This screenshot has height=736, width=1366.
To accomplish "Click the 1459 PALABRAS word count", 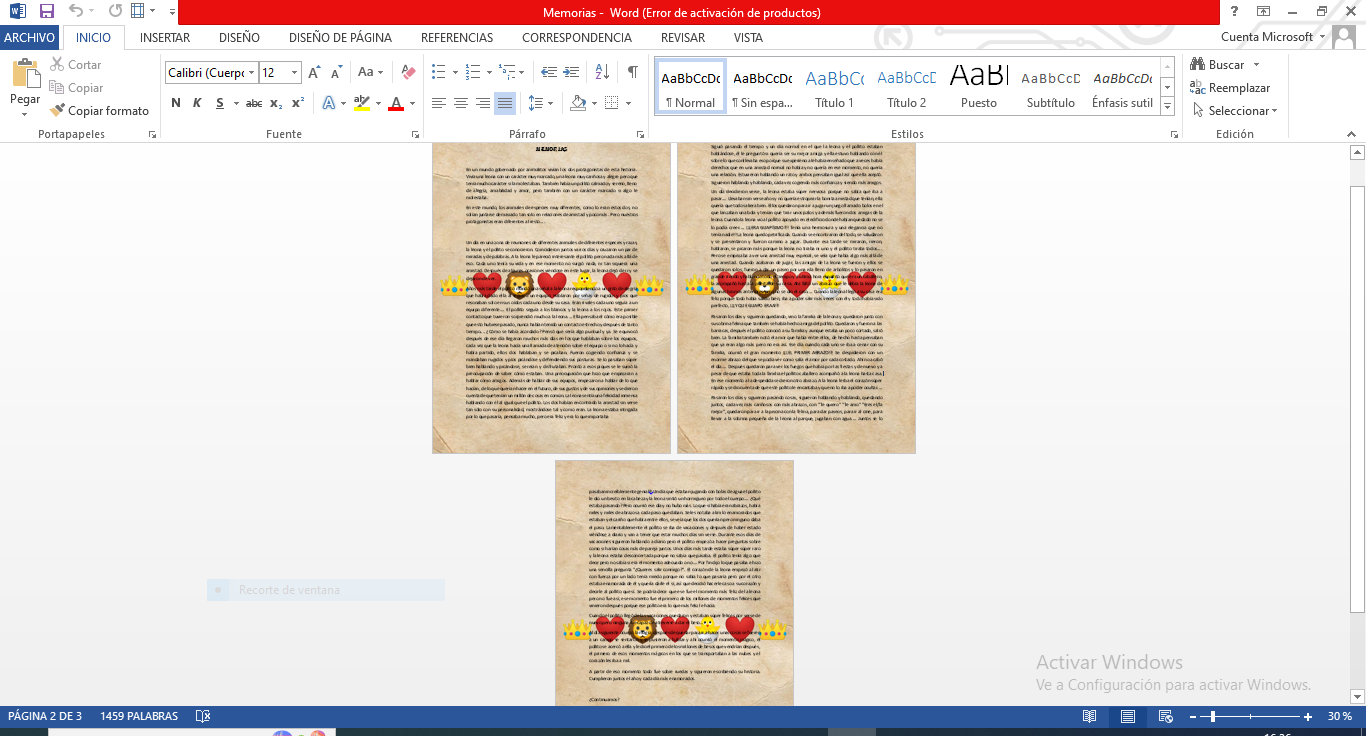I will pyautogui.click(x=139, y=716).
